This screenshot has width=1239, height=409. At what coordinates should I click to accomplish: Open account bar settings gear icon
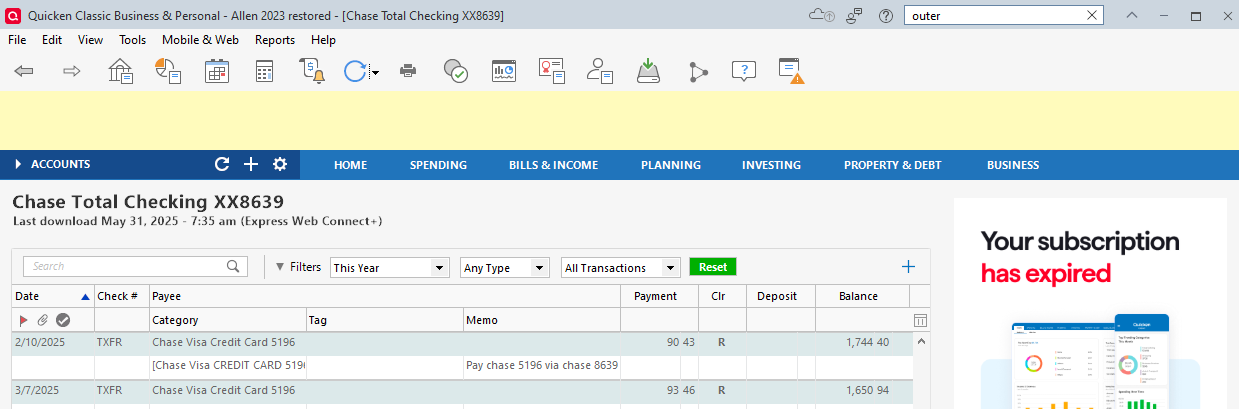(280, 165)
